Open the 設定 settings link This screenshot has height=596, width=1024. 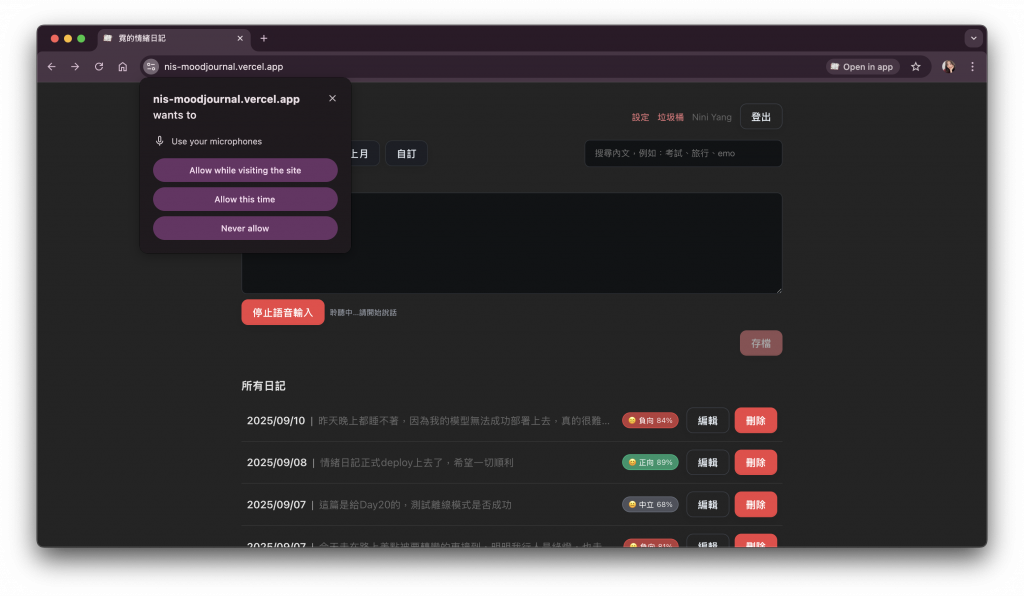click(640, 117)
